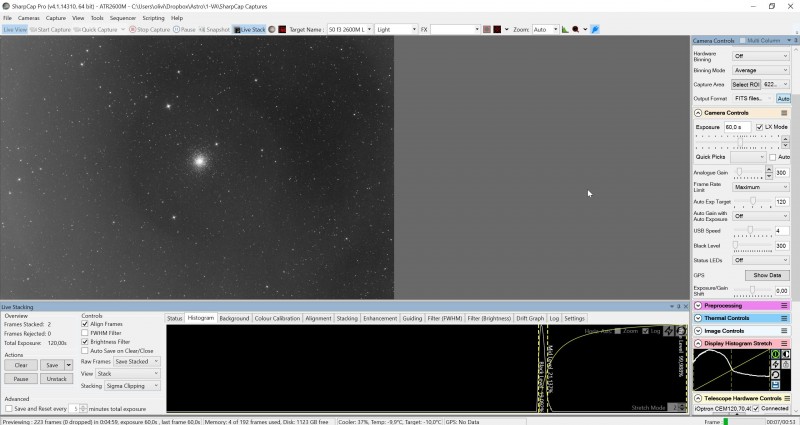800x425 pixels.
Task: Toggle the telescope Connected checkbox
Action: pyautogui.click(x=756, y=409)
